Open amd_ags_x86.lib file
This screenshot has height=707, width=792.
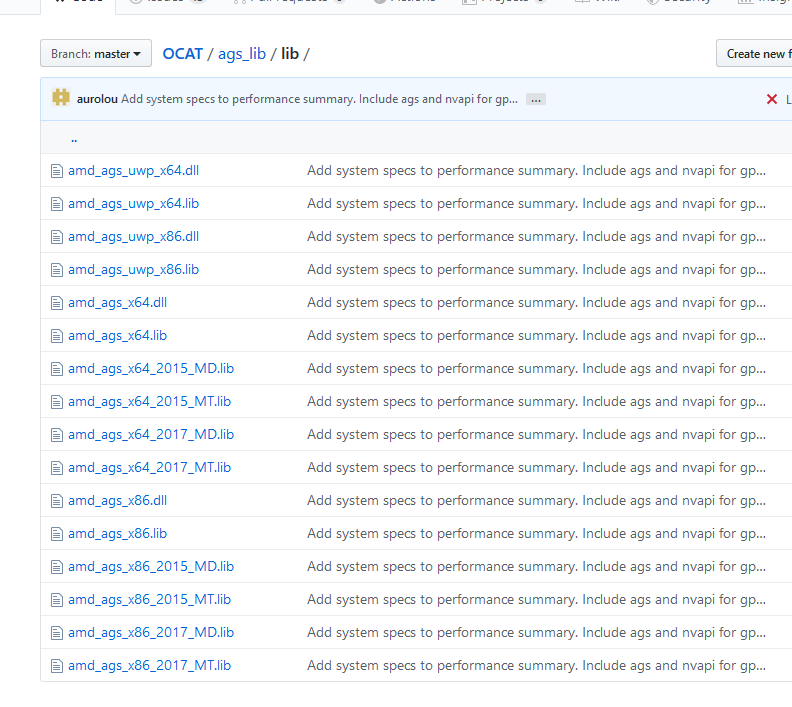(x=118, y=533)
